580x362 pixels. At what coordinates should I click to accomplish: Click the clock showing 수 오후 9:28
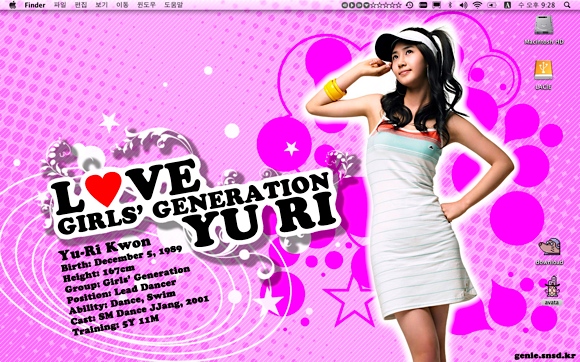pos(537,5)
